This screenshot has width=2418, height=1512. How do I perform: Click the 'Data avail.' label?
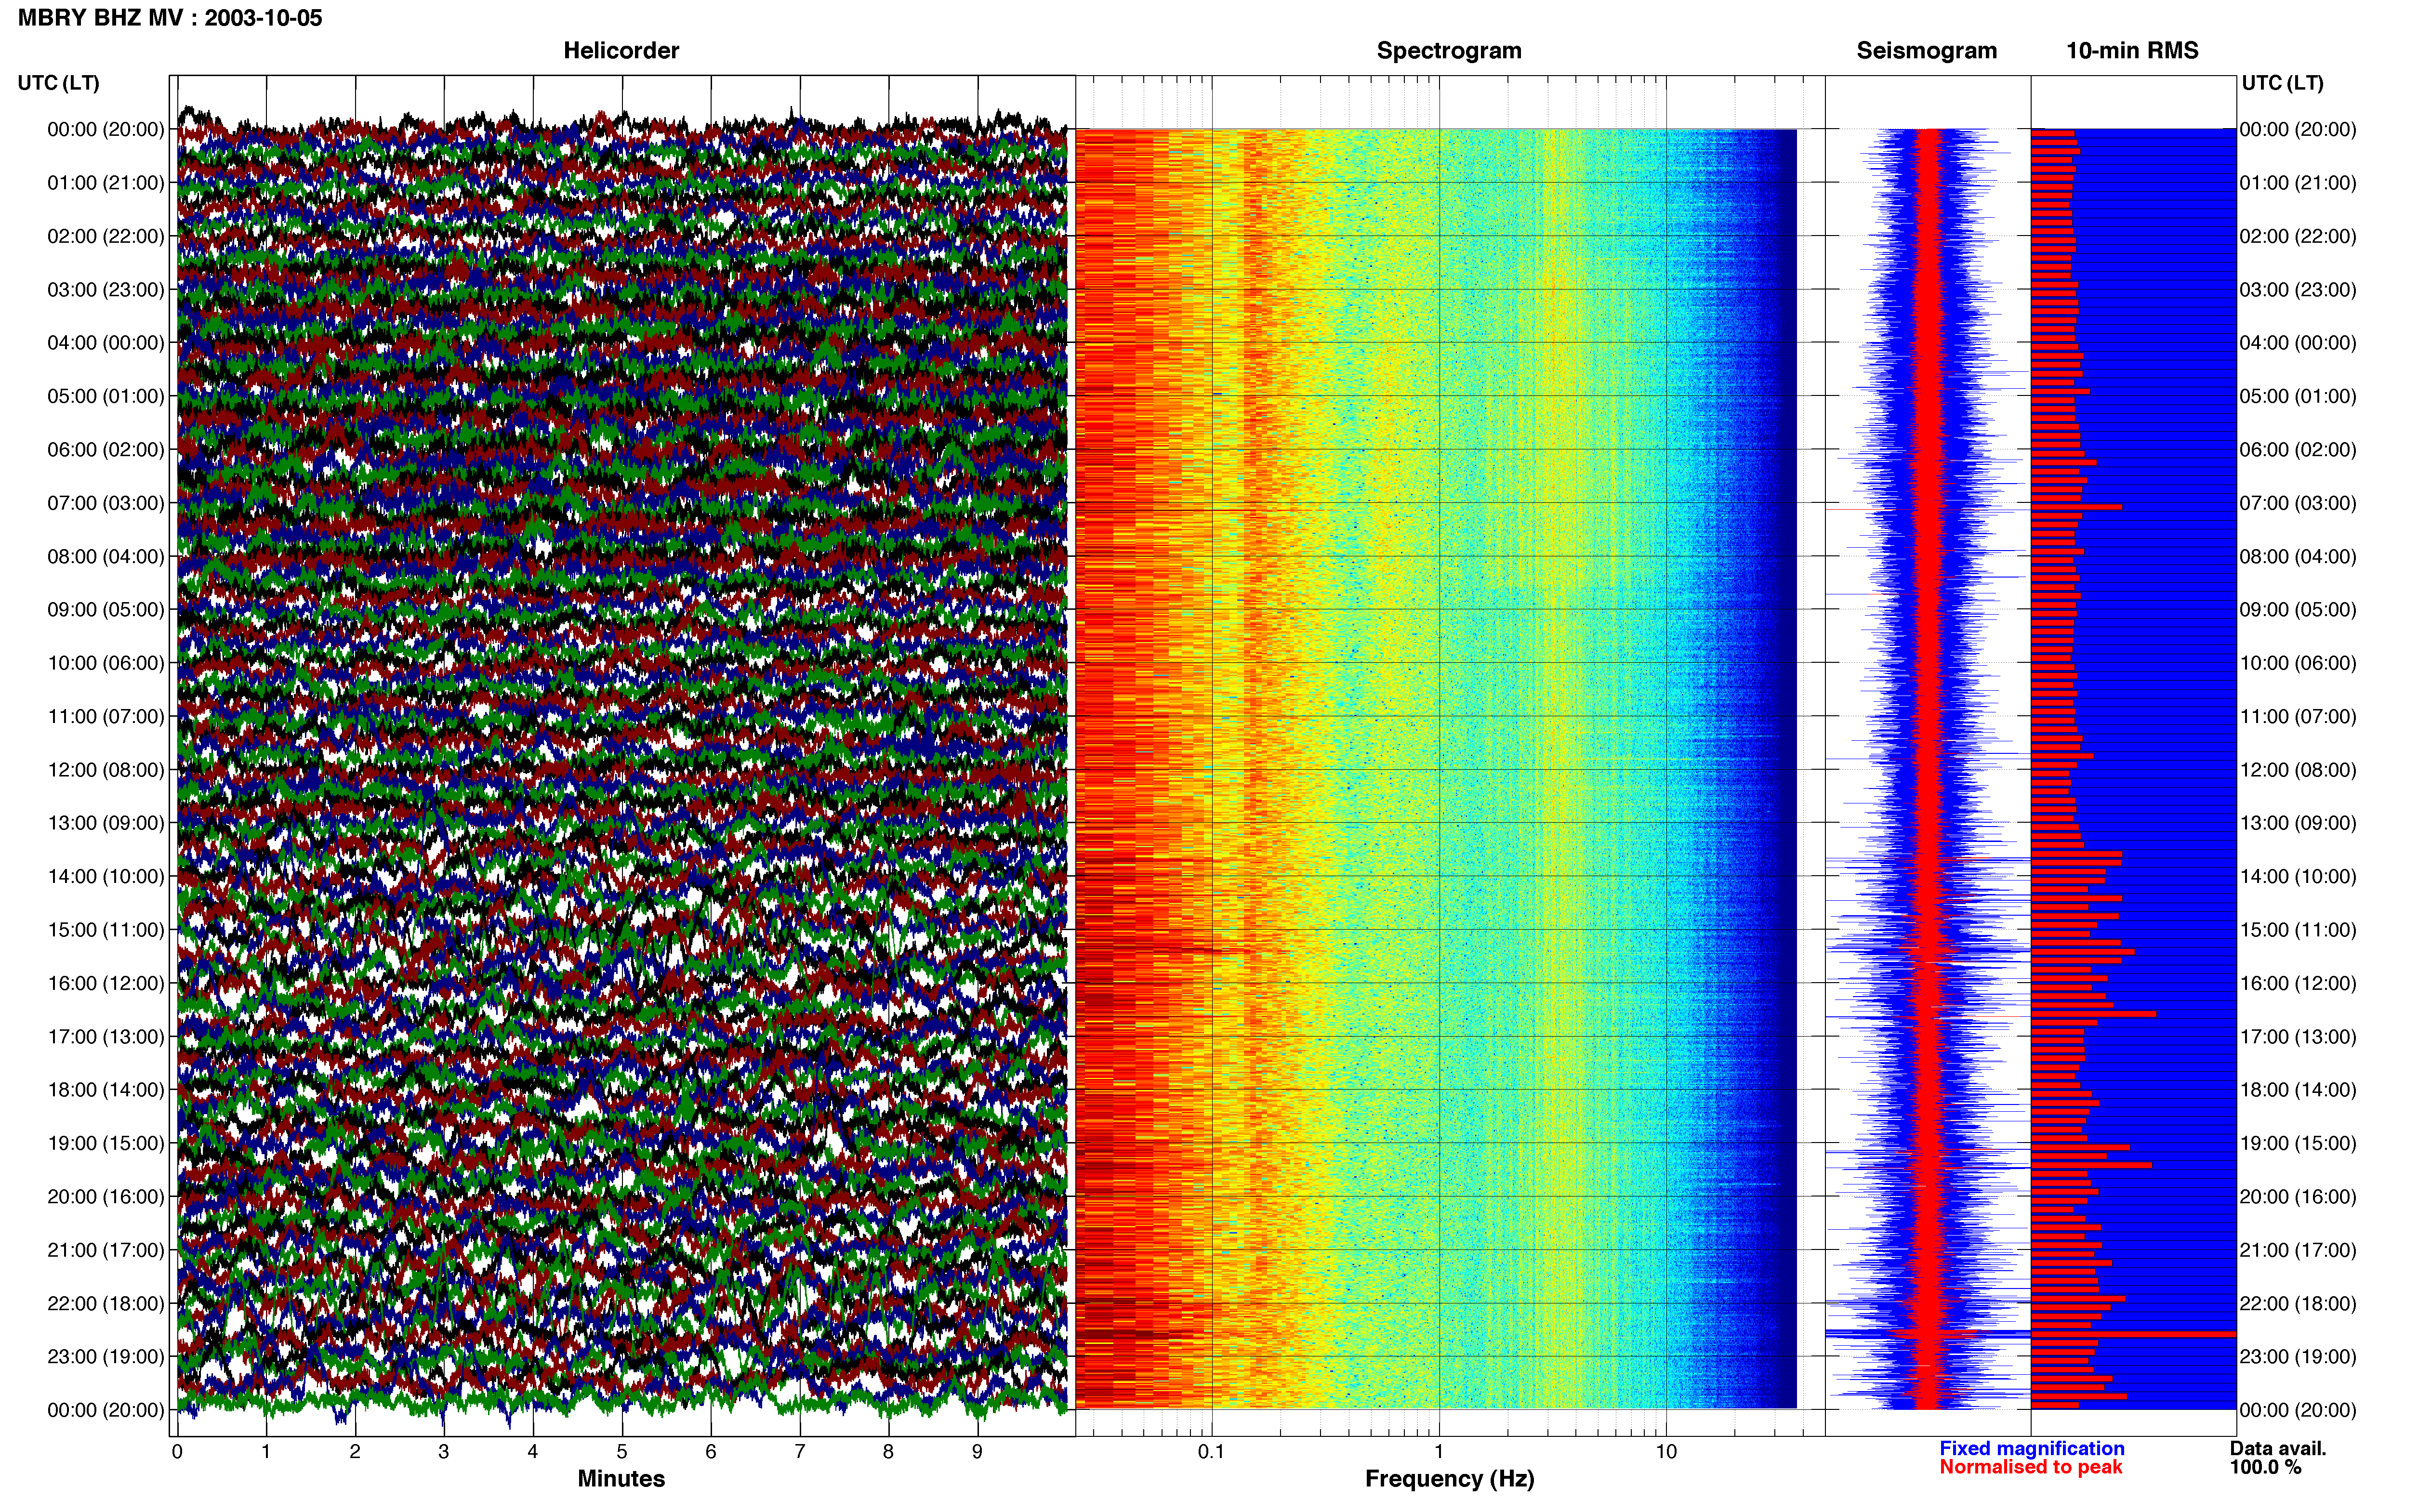(x=2278, y=1448)
